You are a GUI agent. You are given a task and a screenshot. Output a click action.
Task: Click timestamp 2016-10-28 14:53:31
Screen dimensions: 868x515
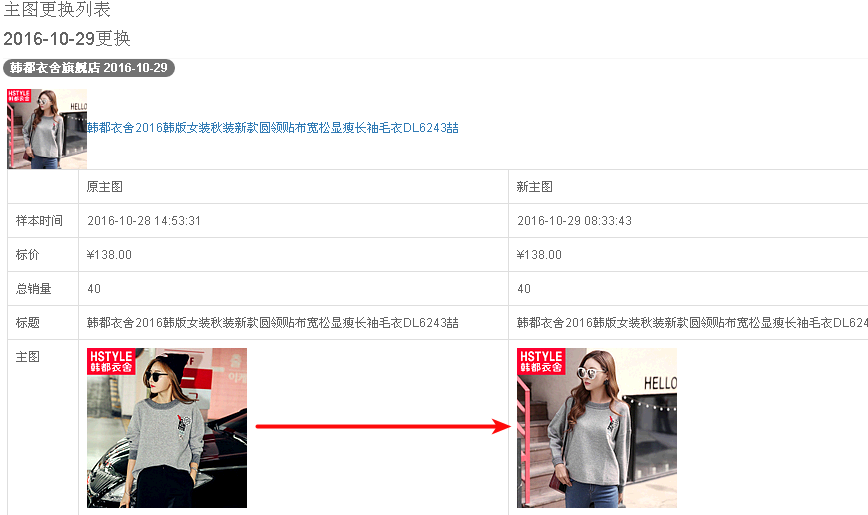(x=144, y=220)
